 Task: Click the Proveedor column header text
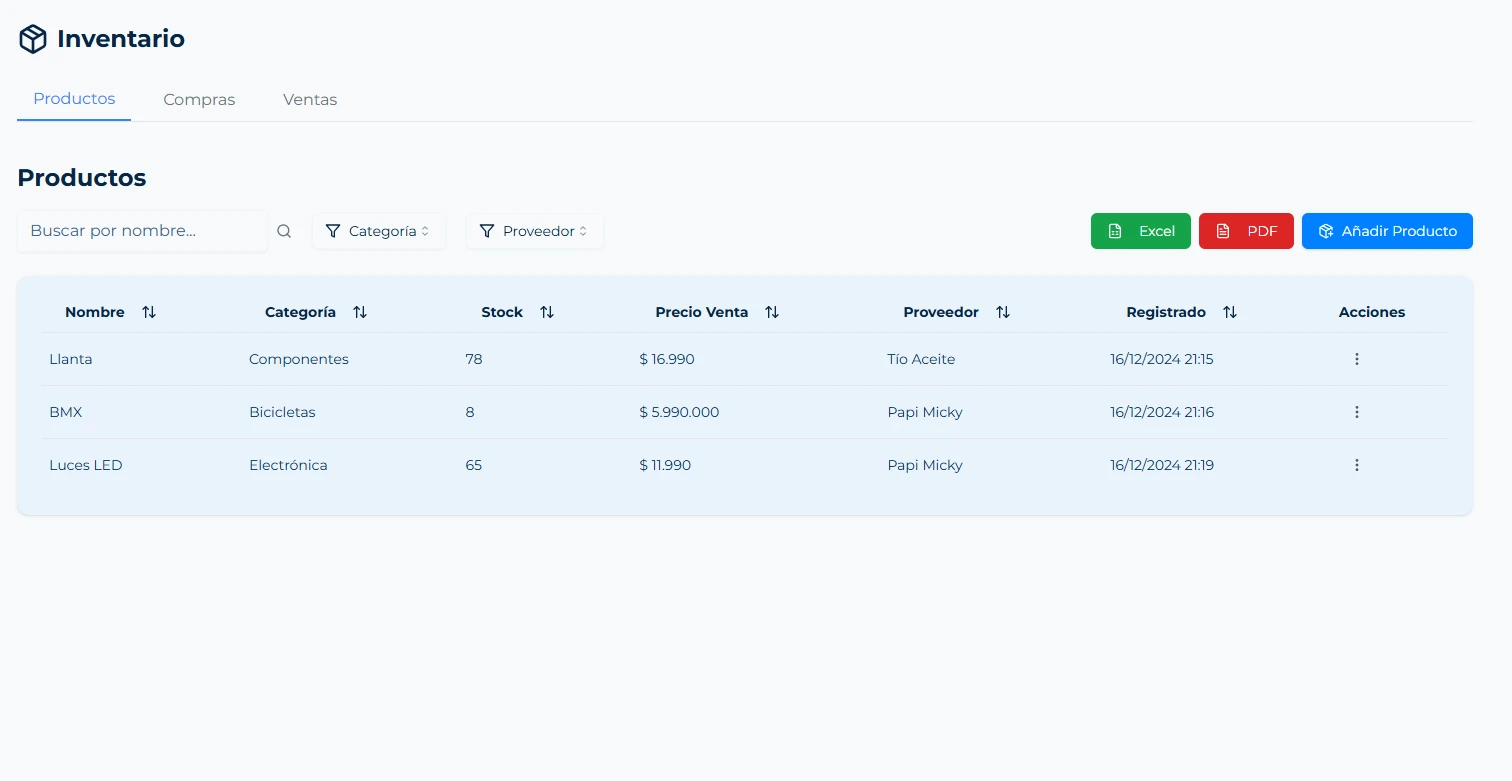pyautogui.click(x=941, y=312)
